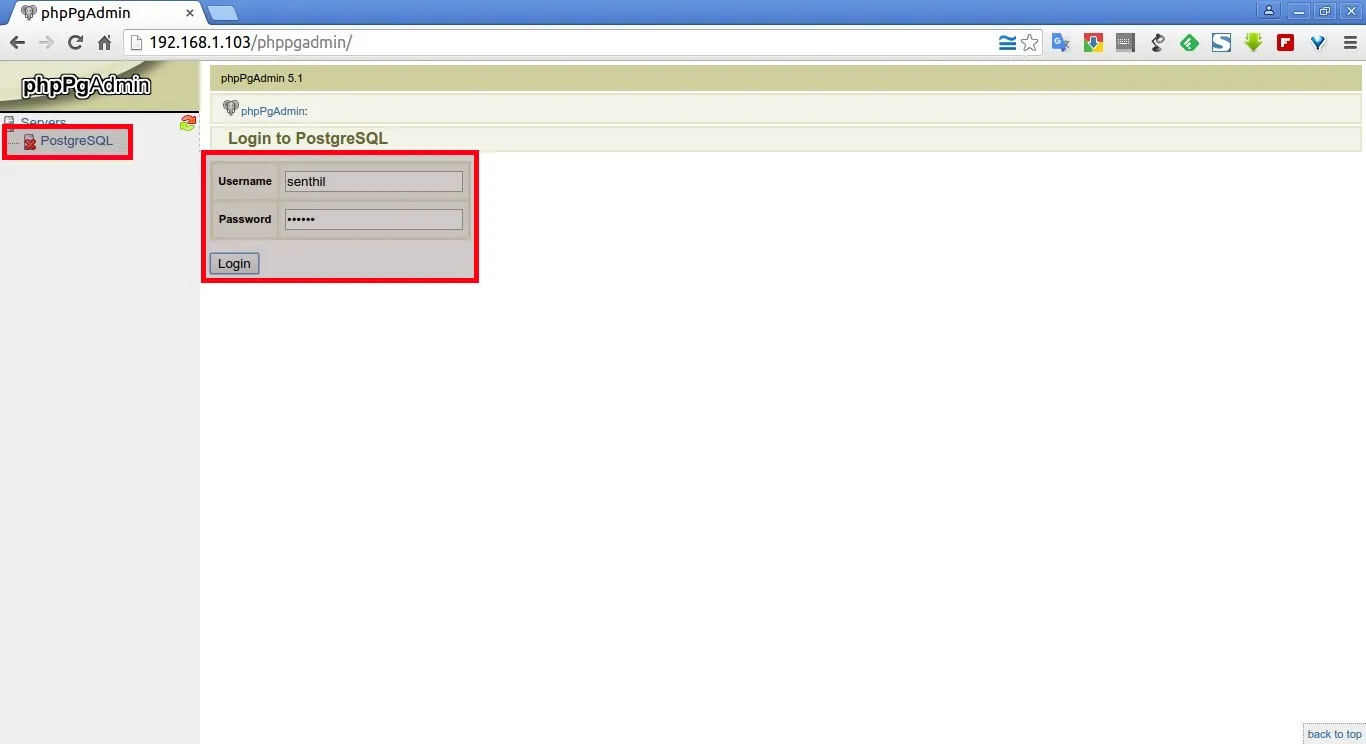1366x744 pixels.
Task: Follow the phpPgAdmin breadcrumb link
Action: click(273, 111)
